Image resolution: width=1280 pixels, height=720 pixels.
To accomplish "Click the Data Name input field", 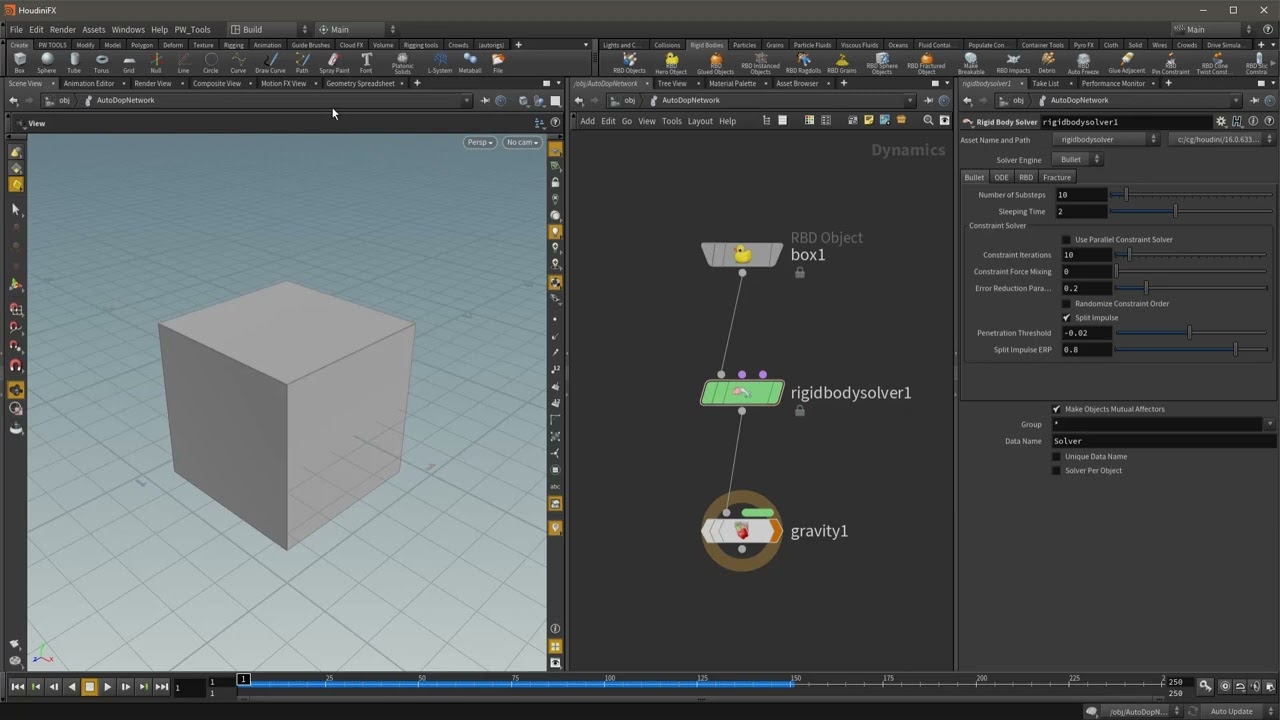I will coord(1164,441).
